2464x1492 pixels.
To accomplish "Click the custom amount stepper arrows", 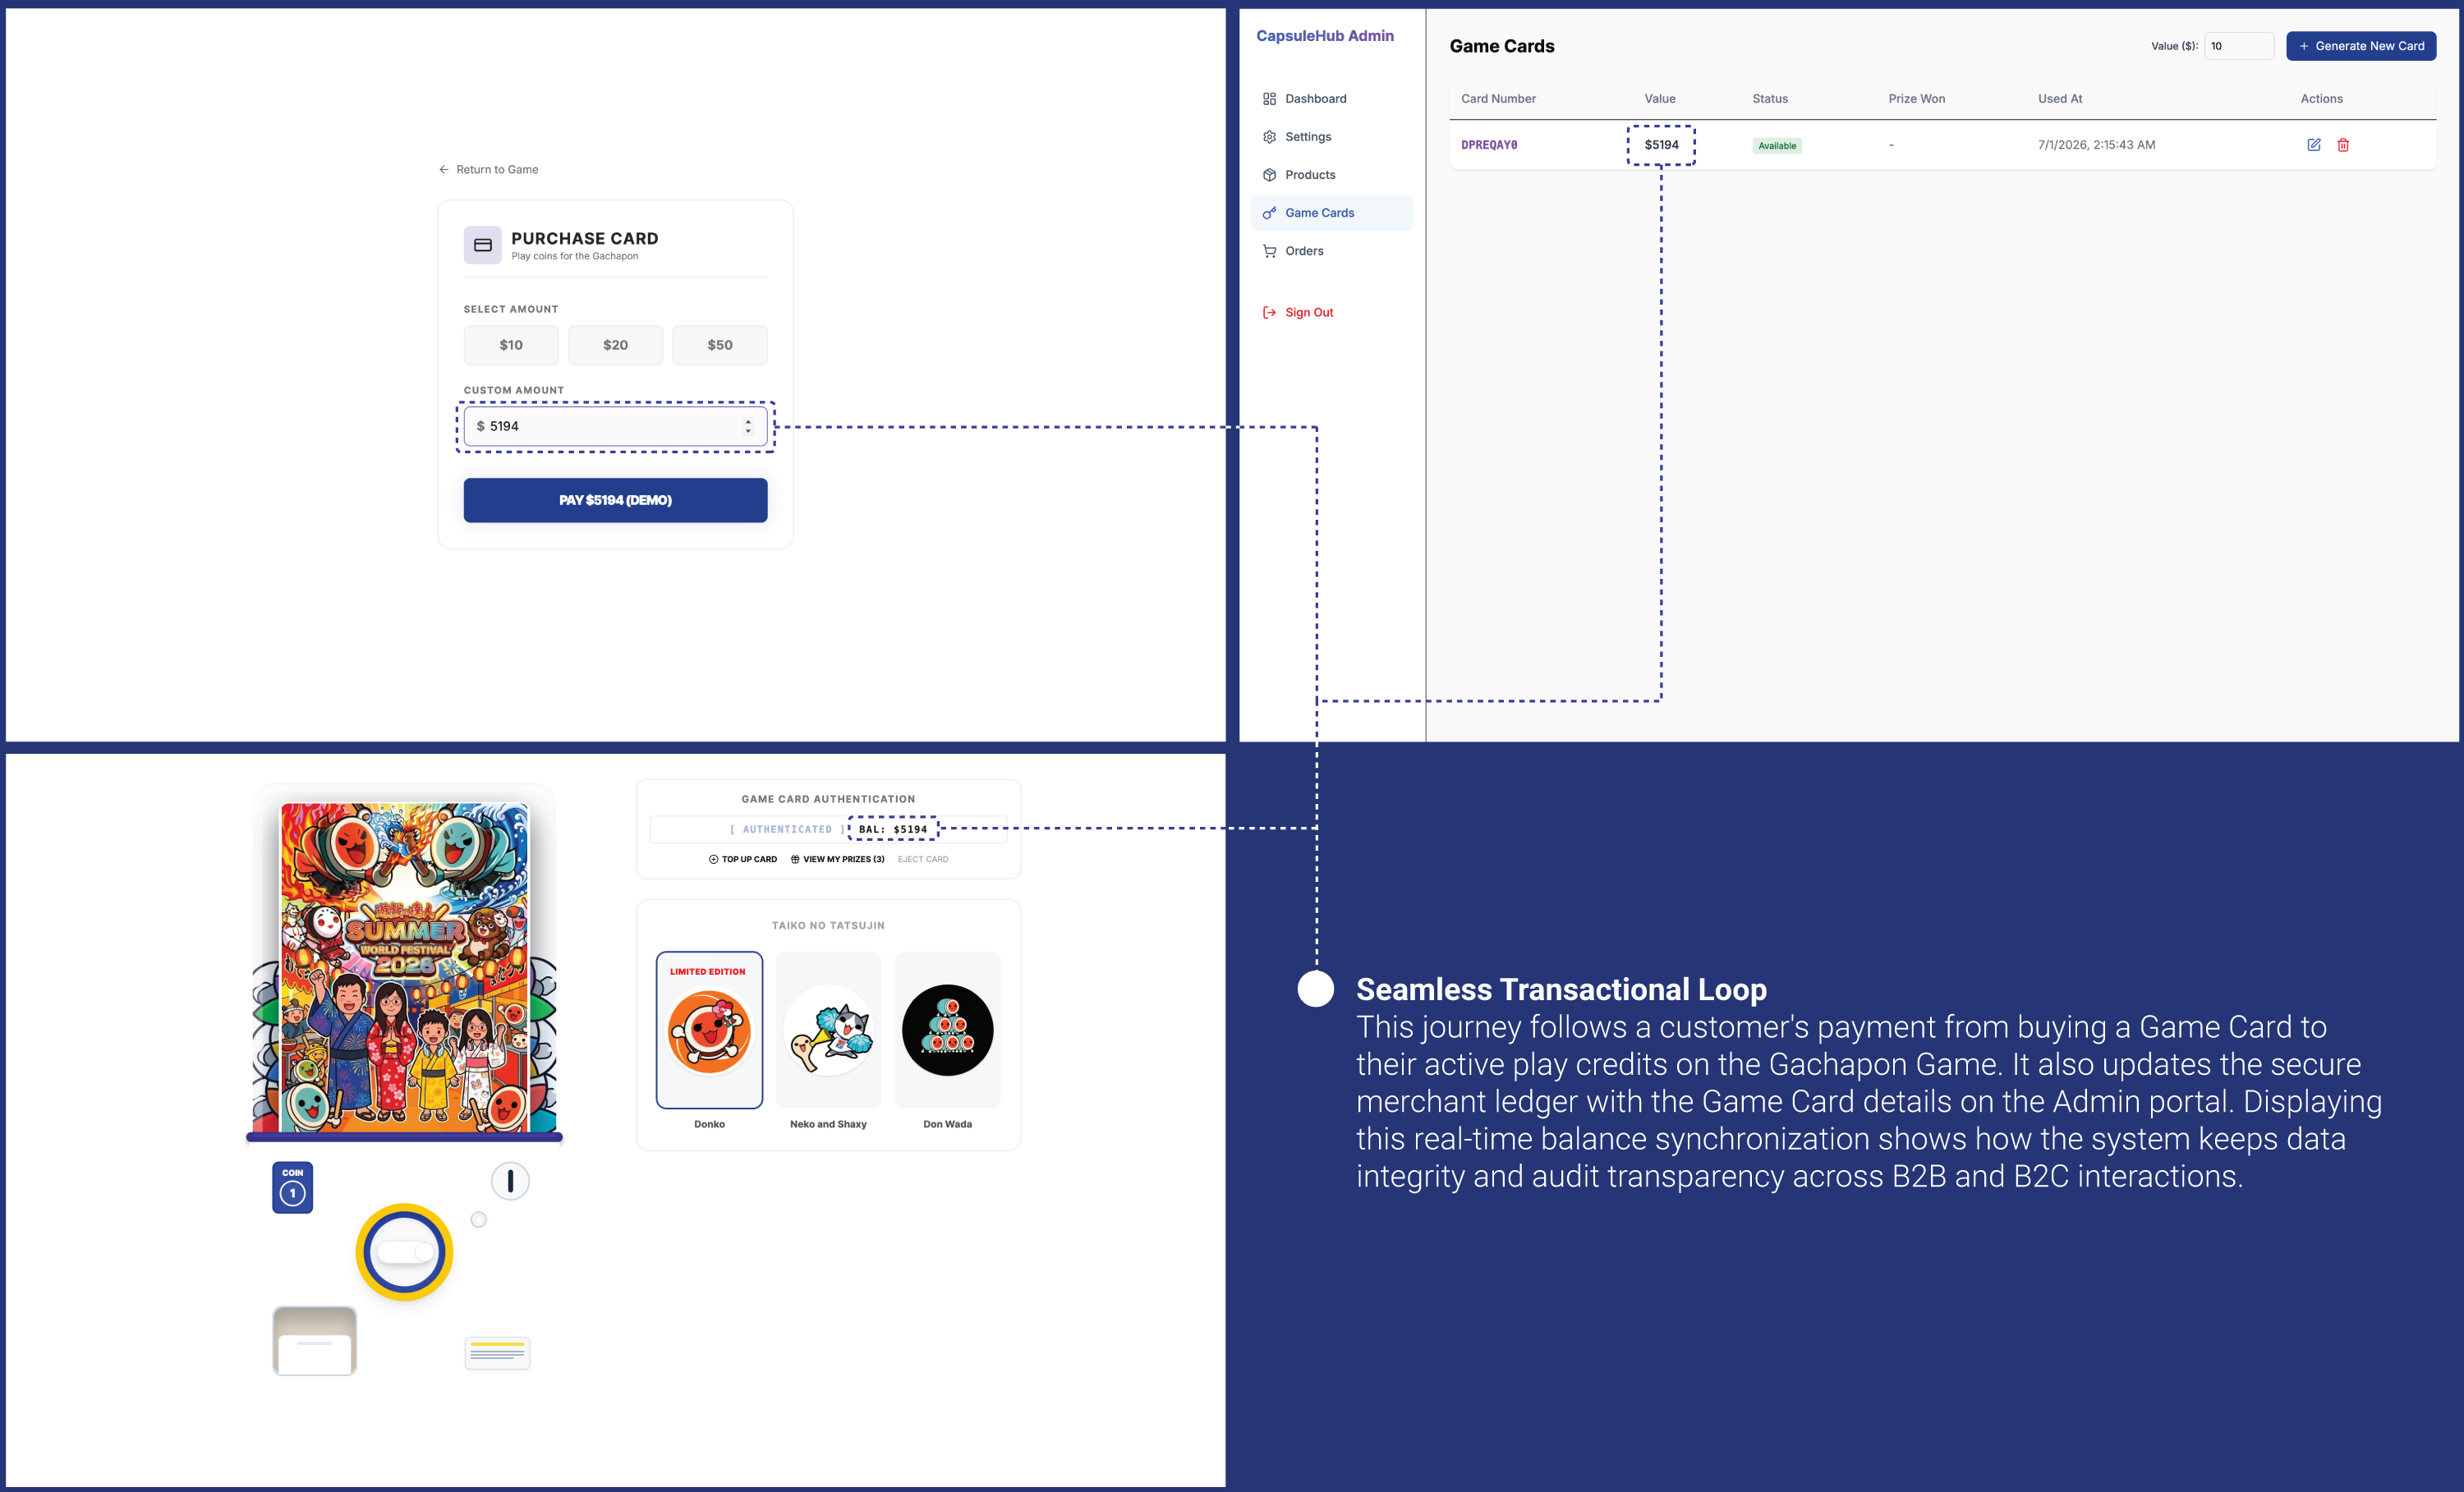I will pos(748,426).
